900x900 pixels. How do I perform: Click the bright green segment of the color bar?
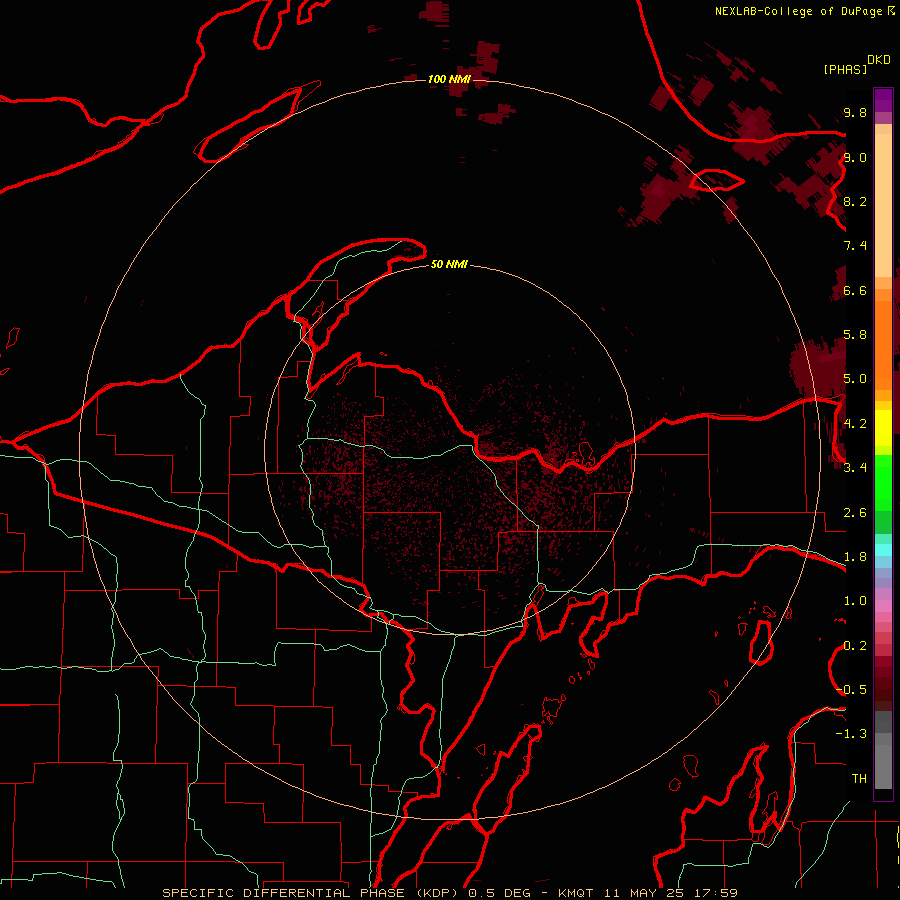coord(883,482)
